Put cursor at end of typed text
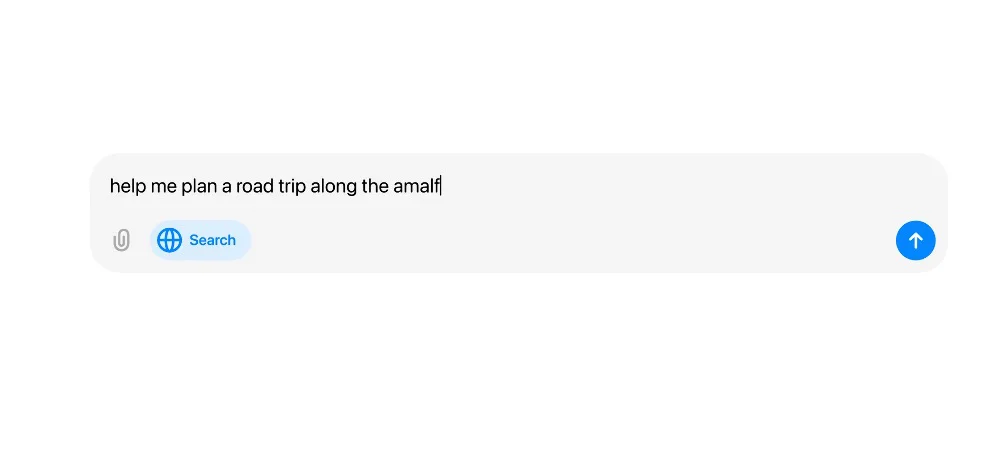Screen dimensions: 997x463 (441, 186)
